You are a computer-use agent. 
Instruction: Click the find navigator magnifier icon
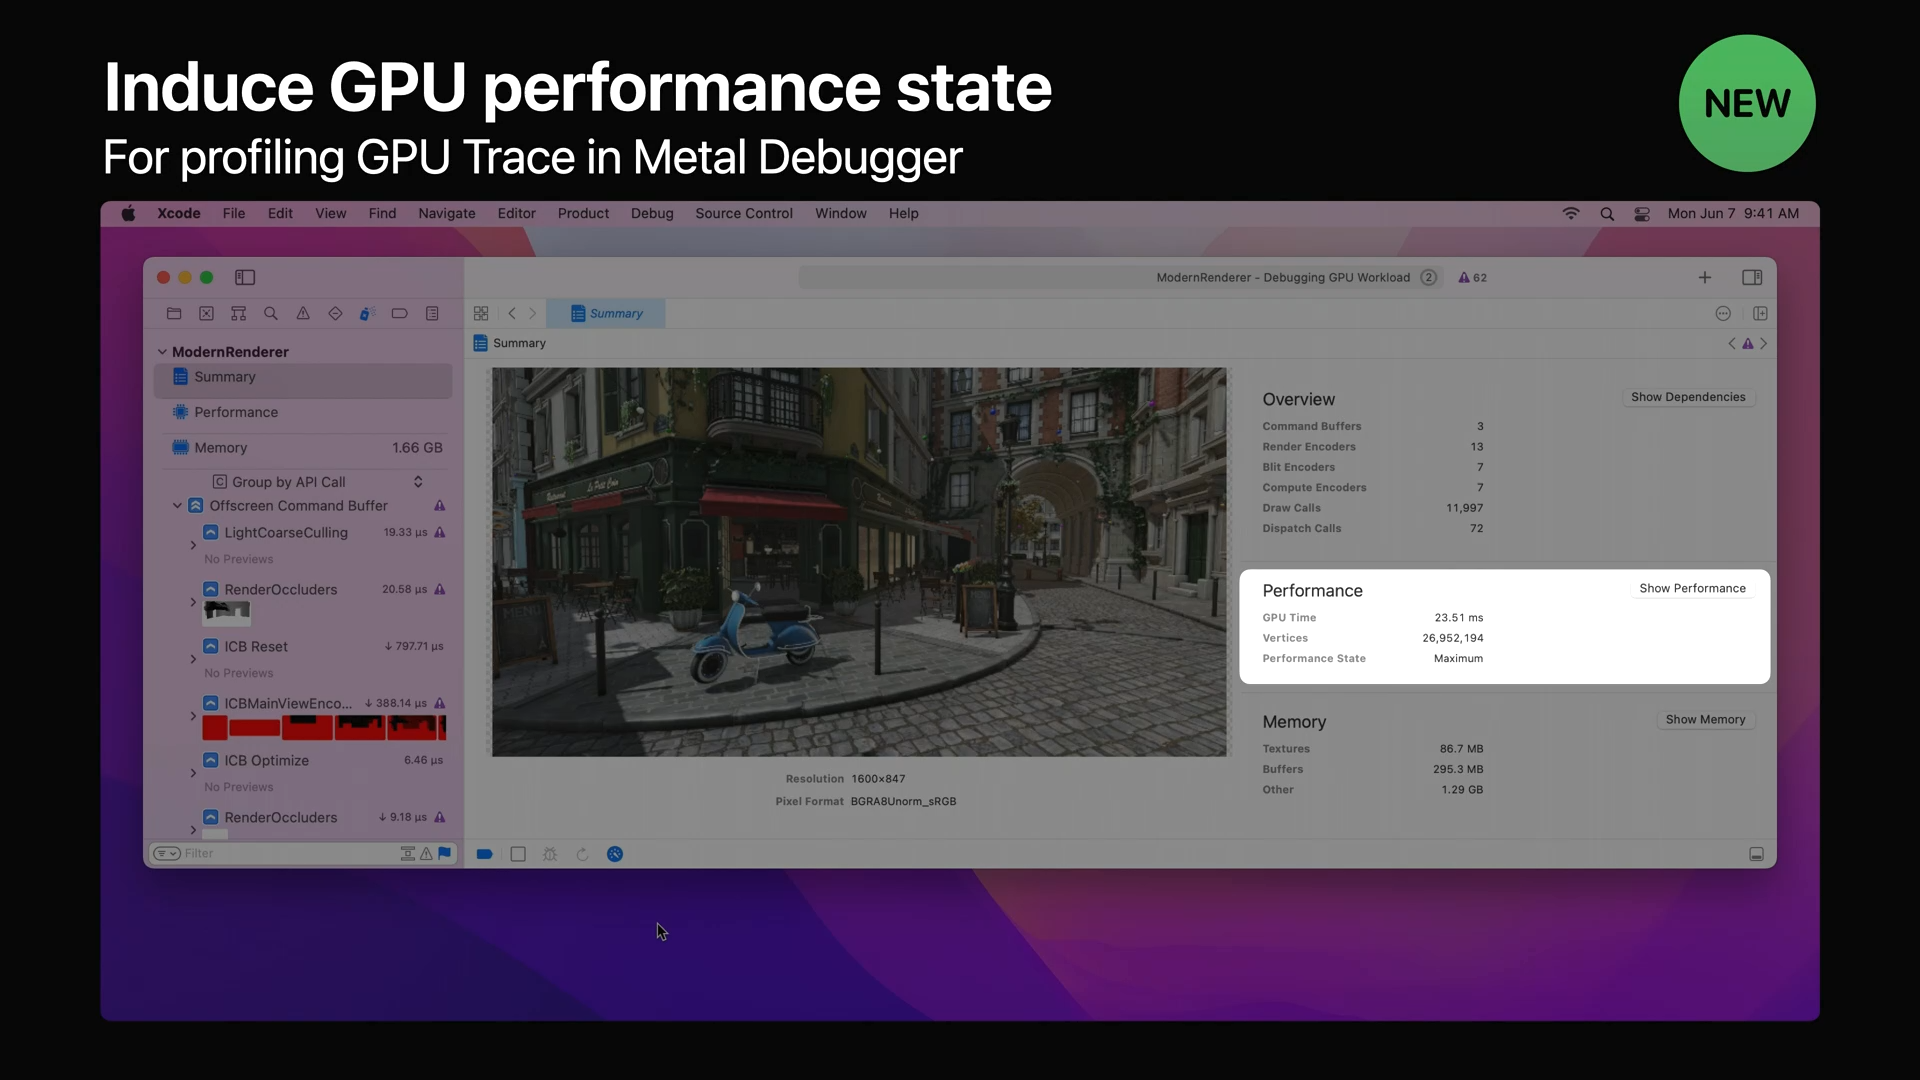coord(270,314)
